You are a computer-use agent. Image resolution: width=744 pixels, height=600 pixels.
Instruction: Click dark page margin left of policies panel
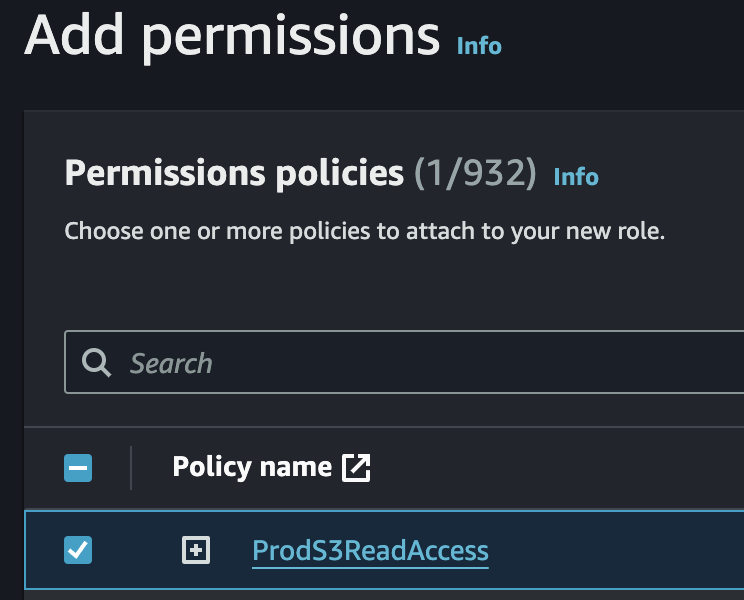coord(11,350)
